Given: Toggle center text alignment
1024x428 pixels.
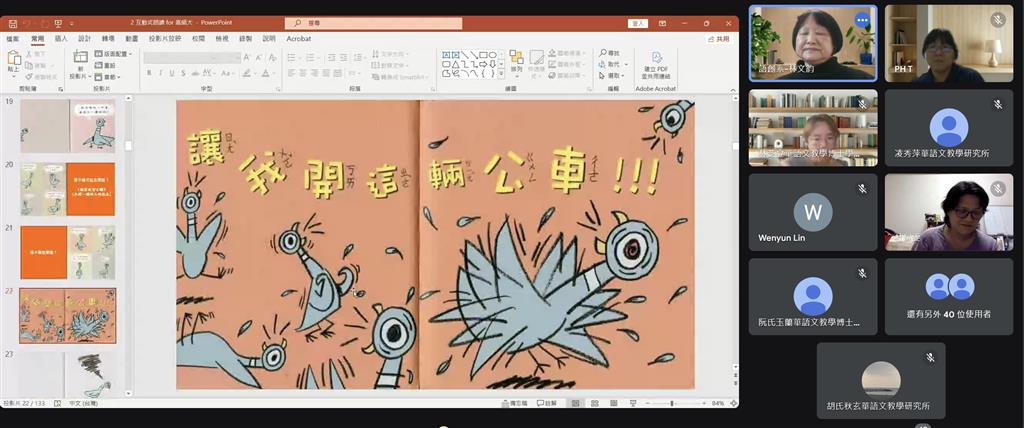Looking at the screenshot, I should point(302,73).
